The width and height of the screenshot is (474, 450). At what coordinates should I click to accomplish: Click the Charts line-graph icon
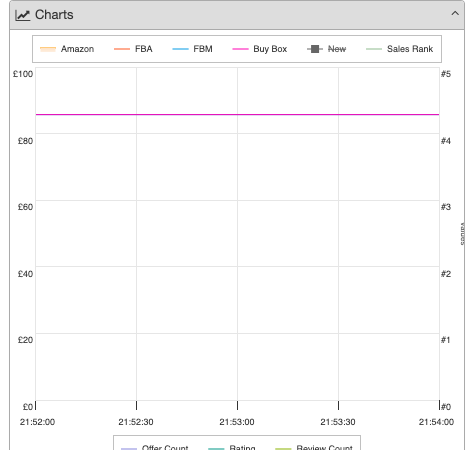point(23,15)
